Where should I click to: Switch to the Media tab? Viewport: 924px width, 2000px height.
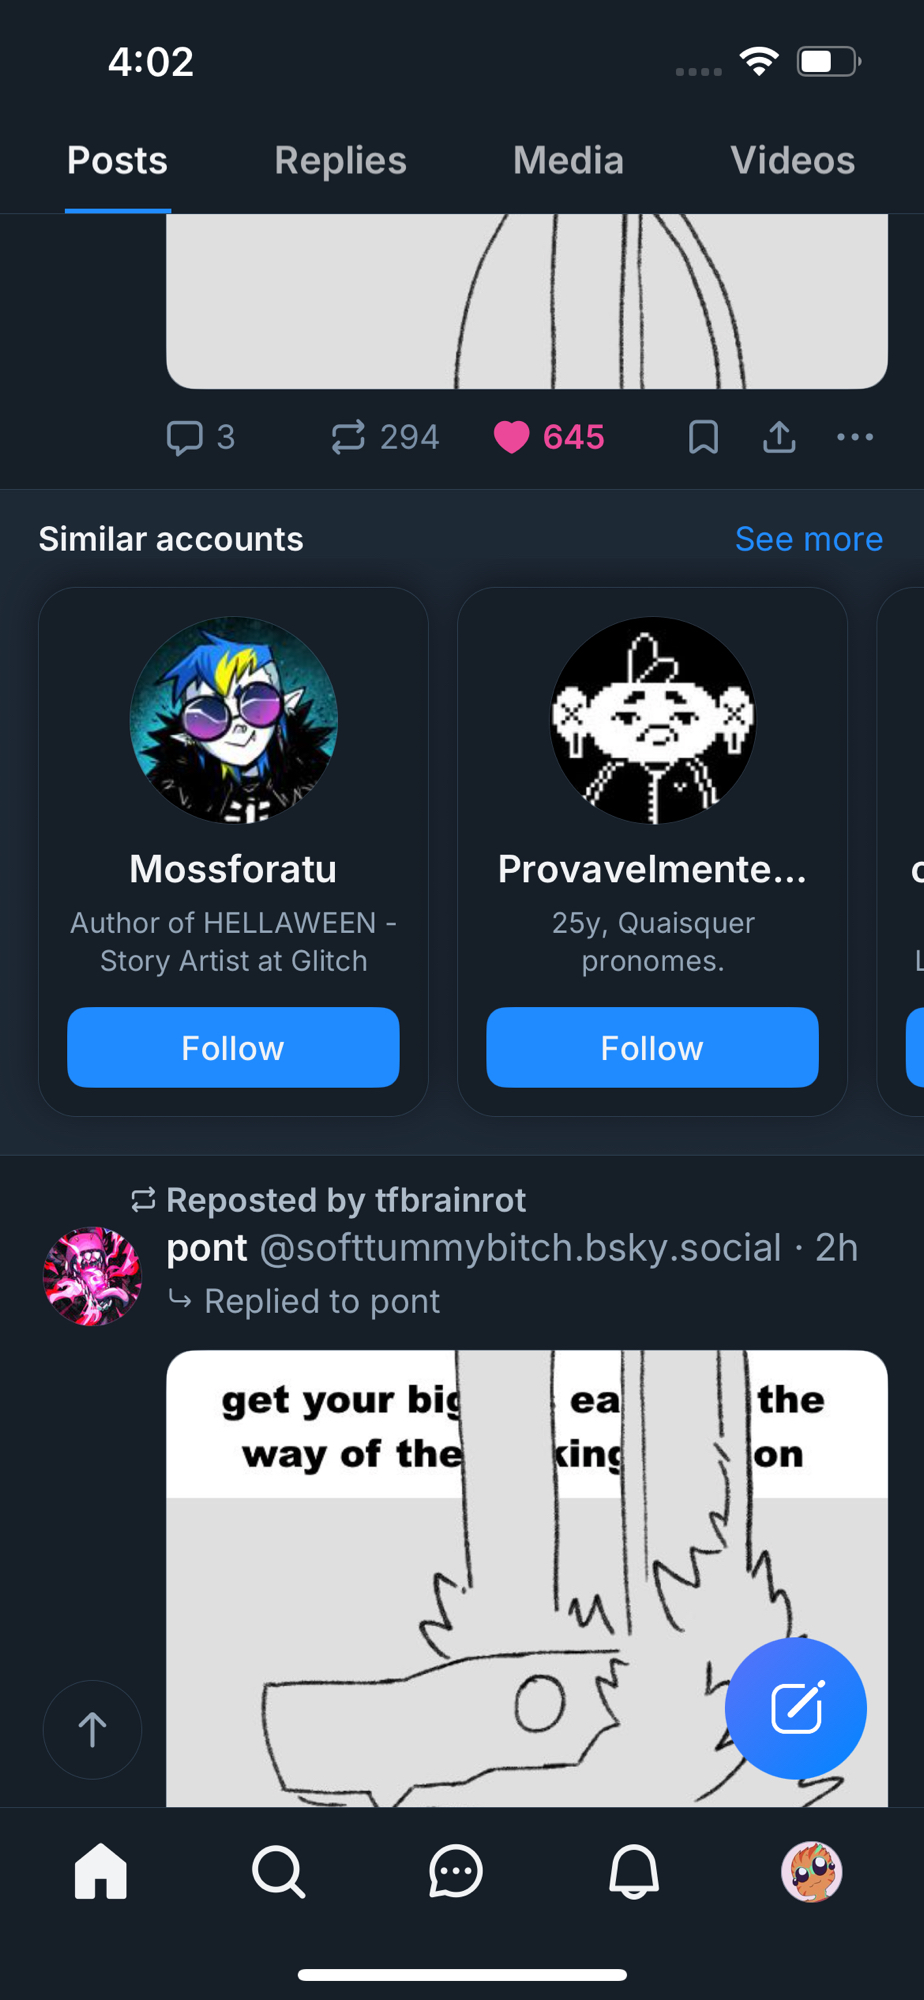click(568, 161)
